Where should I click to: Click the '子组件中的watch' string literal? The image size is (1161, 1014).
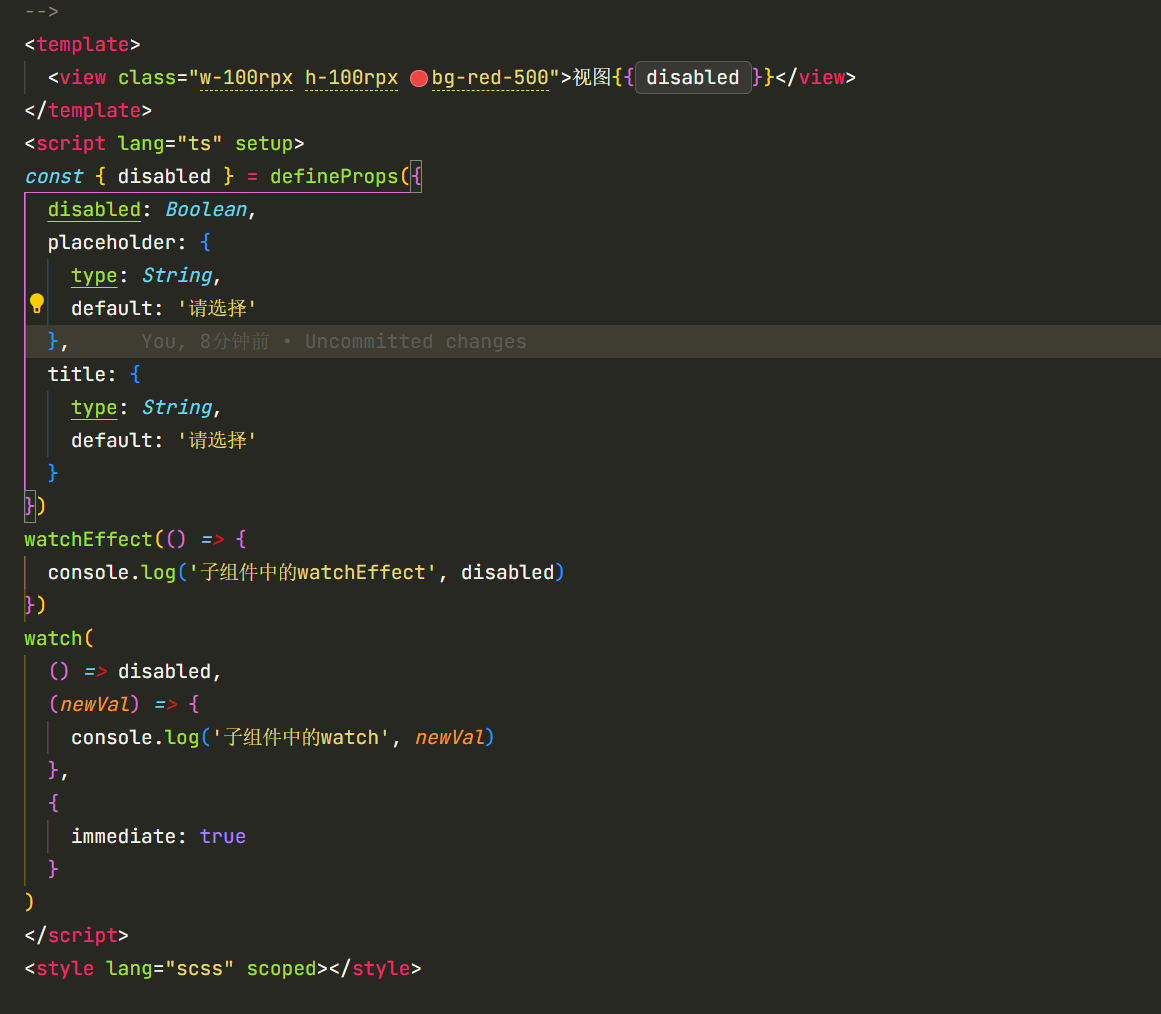coord(301,738)
